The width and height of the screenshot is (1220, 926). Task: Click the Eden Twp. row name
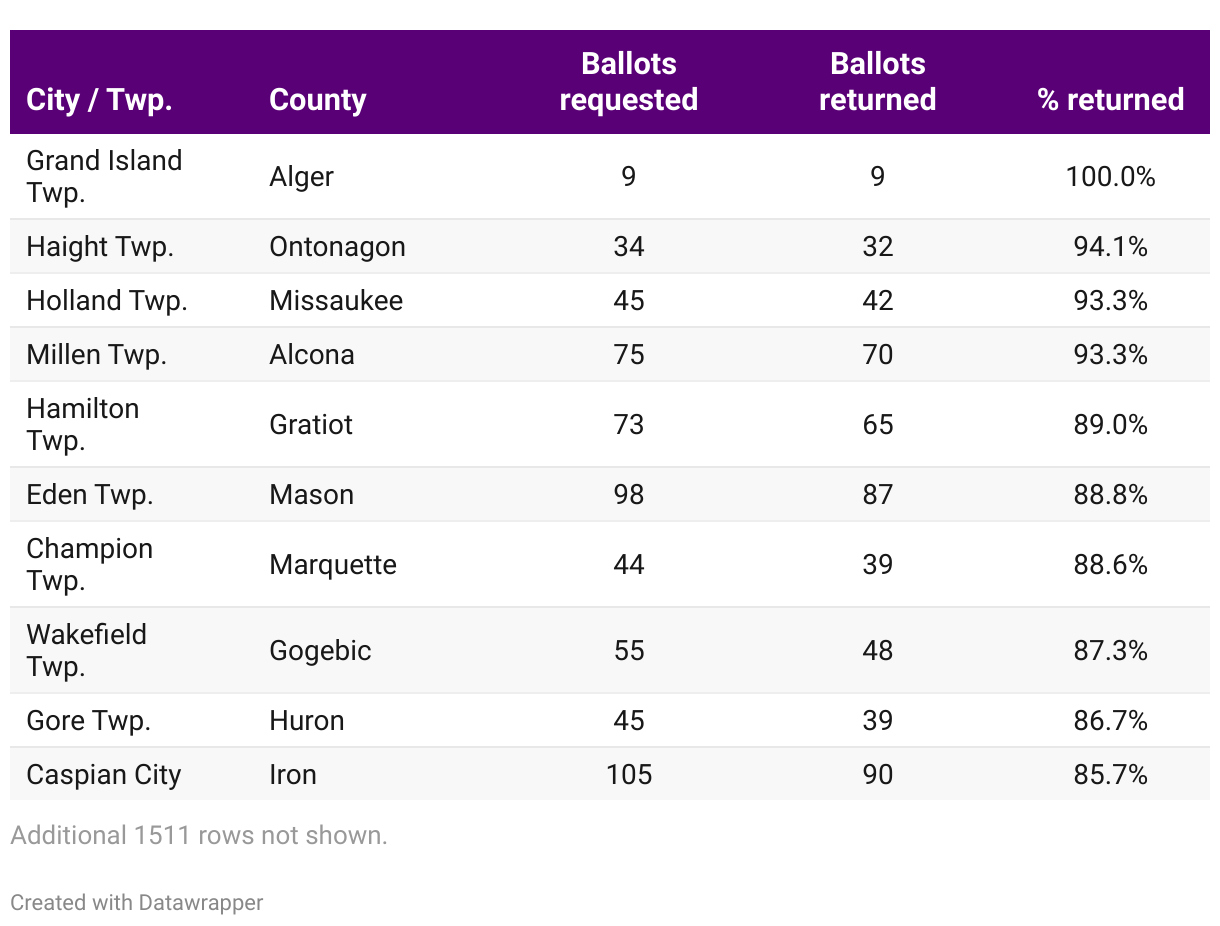pyautogui.click(x=90, y=495)
